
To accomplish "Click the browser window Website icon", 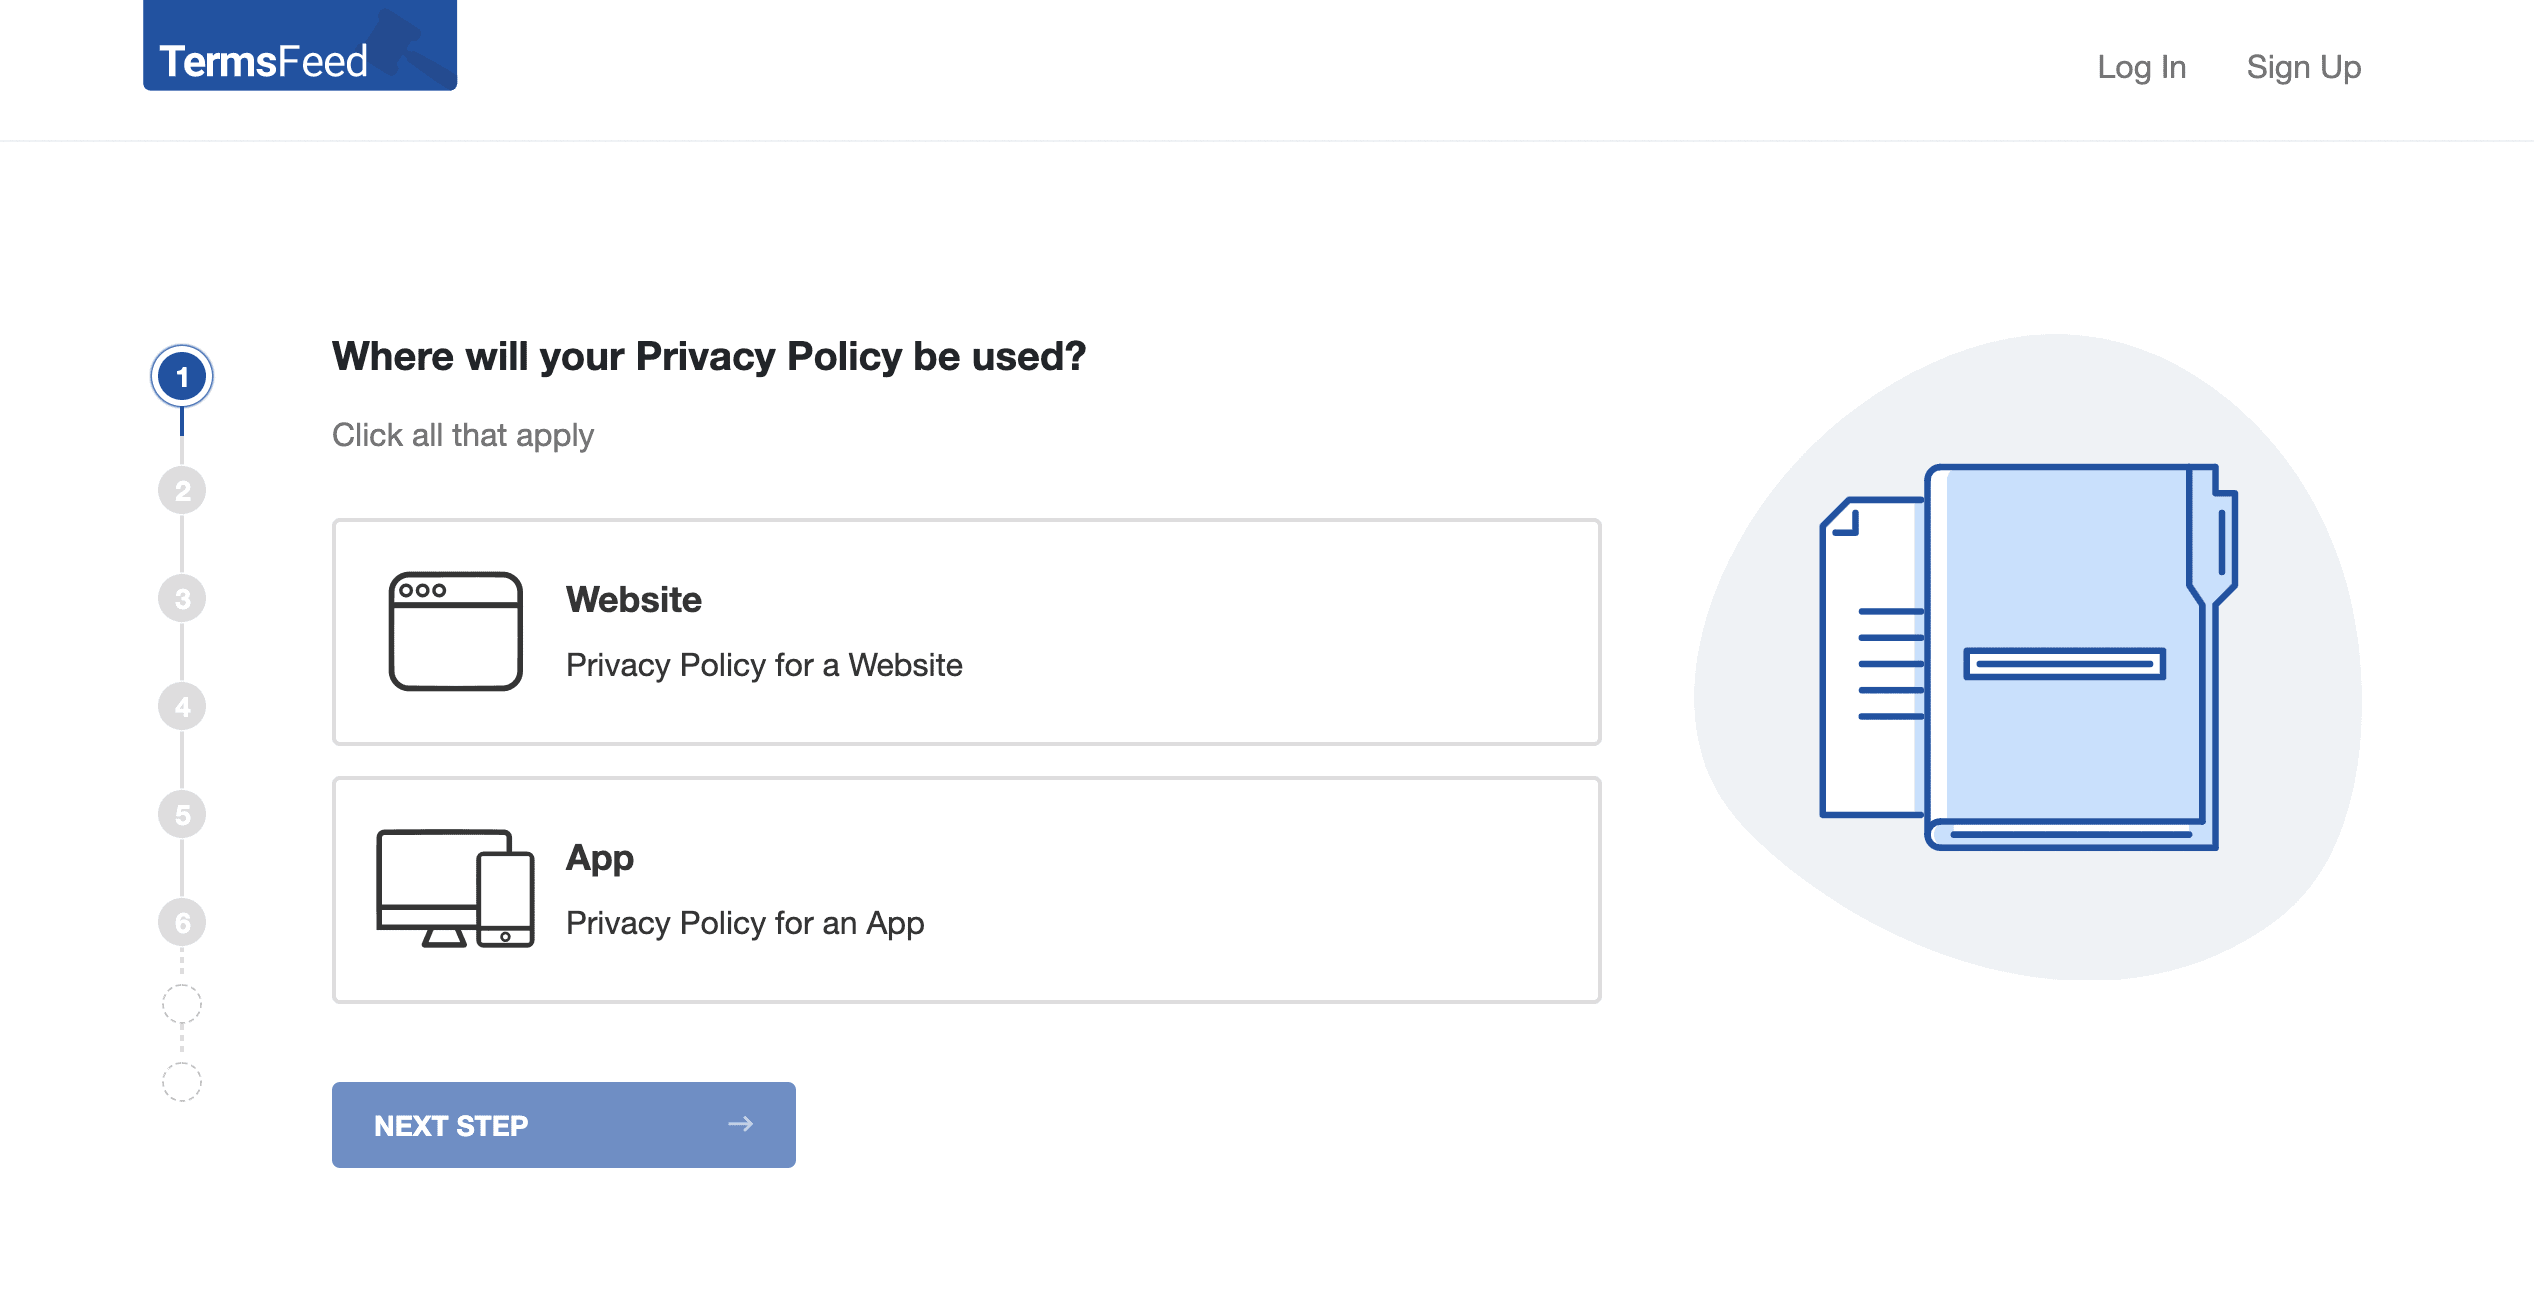I will pos(455,631).
